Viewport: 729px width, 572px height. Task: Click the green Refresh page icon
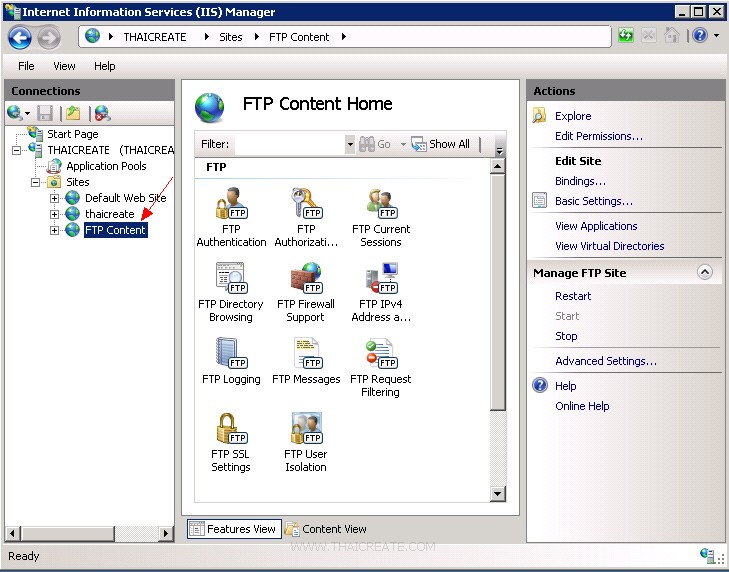pyautogui.click(x=626, y=35)
